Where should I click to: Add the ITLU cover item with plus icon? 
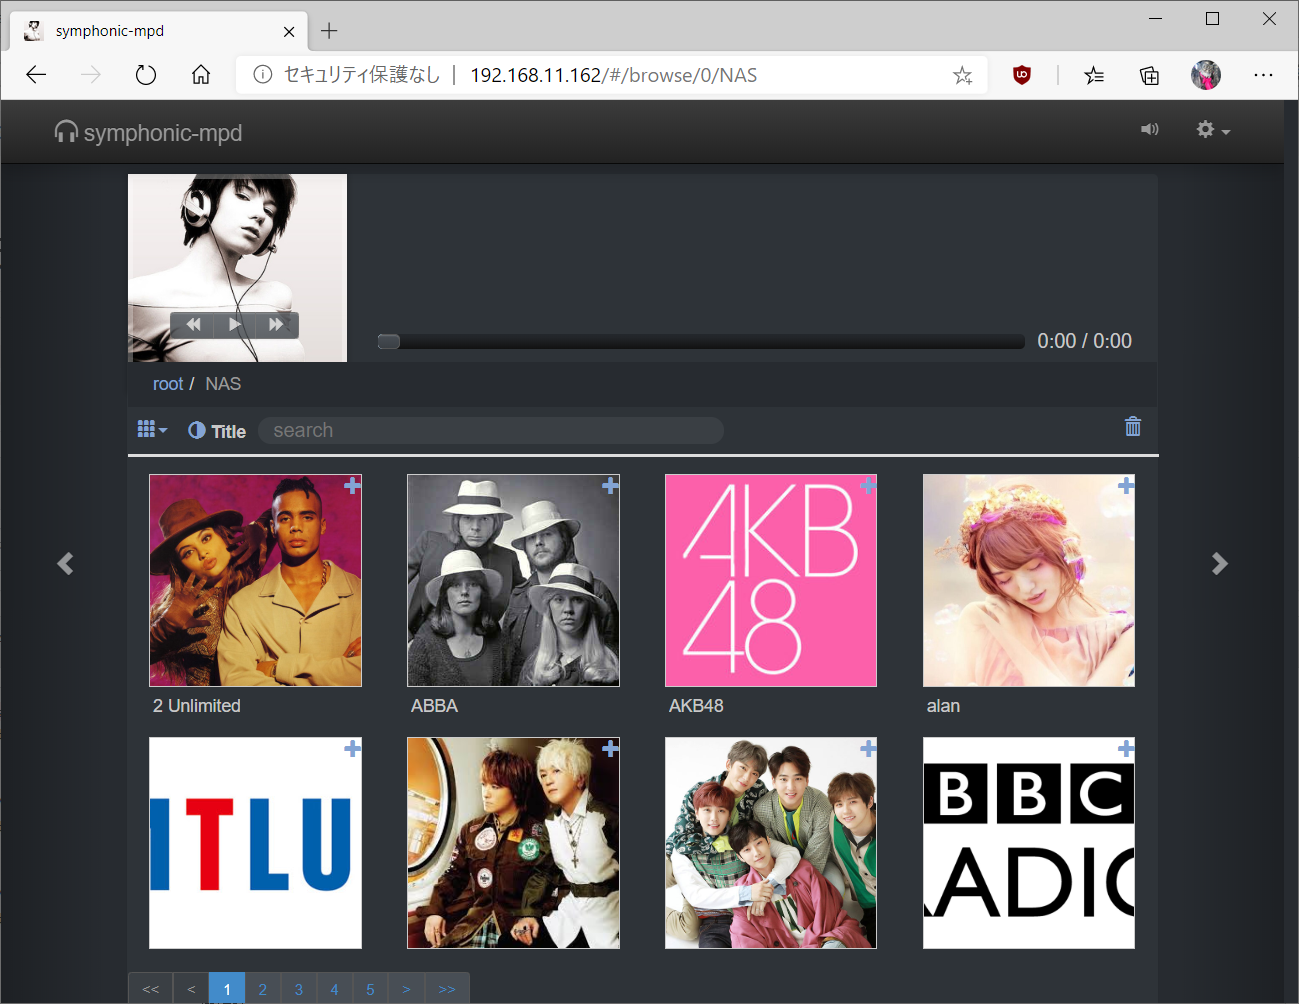(x=352, y=749)
